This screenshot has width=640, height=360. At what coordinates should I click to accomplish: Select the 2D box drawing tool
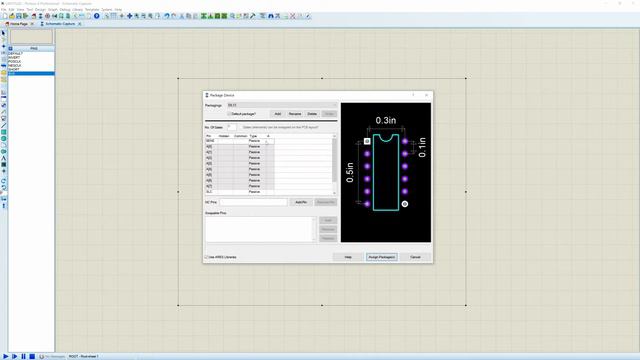pos(4,132)
